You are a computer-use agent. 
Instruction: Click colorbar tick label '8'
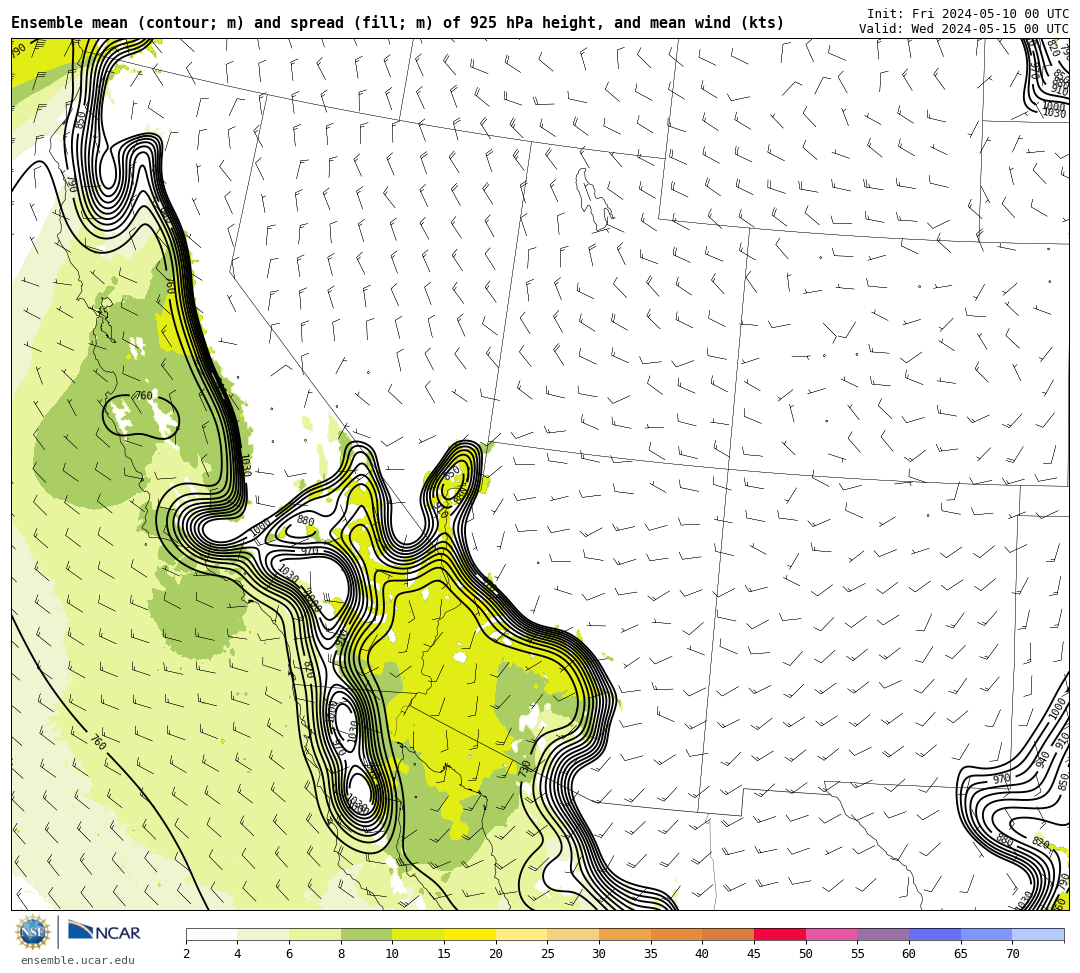(x=341, y=954)
